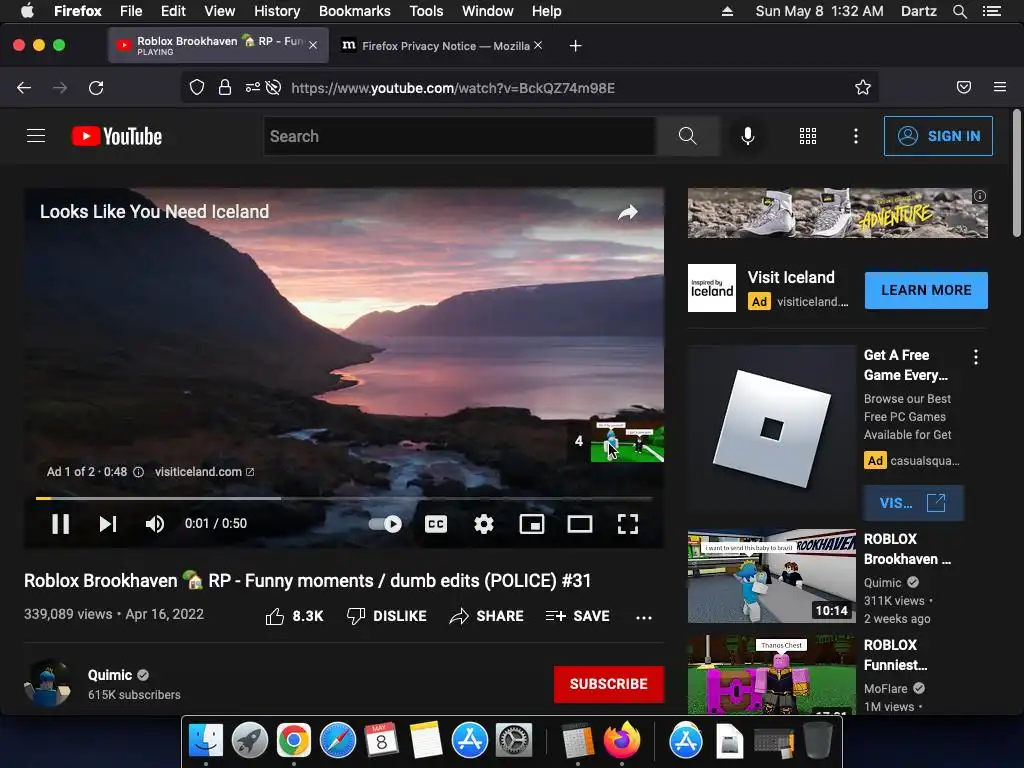This screenshot has width=1024, height=768.
Task: Open the YouTube guide hamburger menu
Action: click(x=36, y=136)
